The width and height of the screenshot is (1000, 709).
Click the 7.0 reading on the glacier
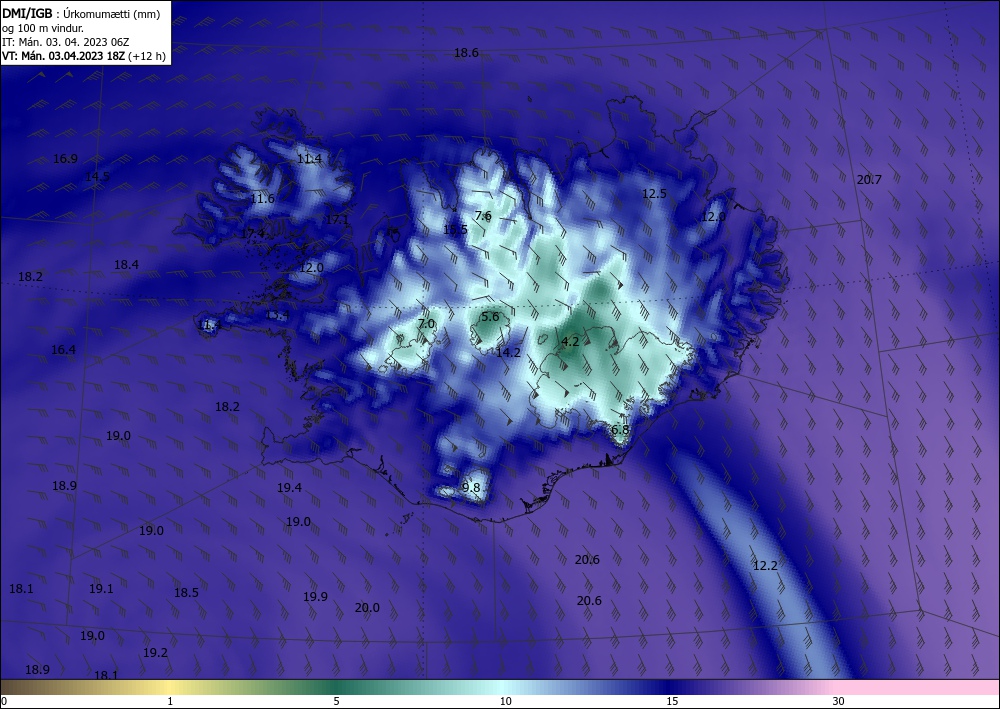pos(426,324)
